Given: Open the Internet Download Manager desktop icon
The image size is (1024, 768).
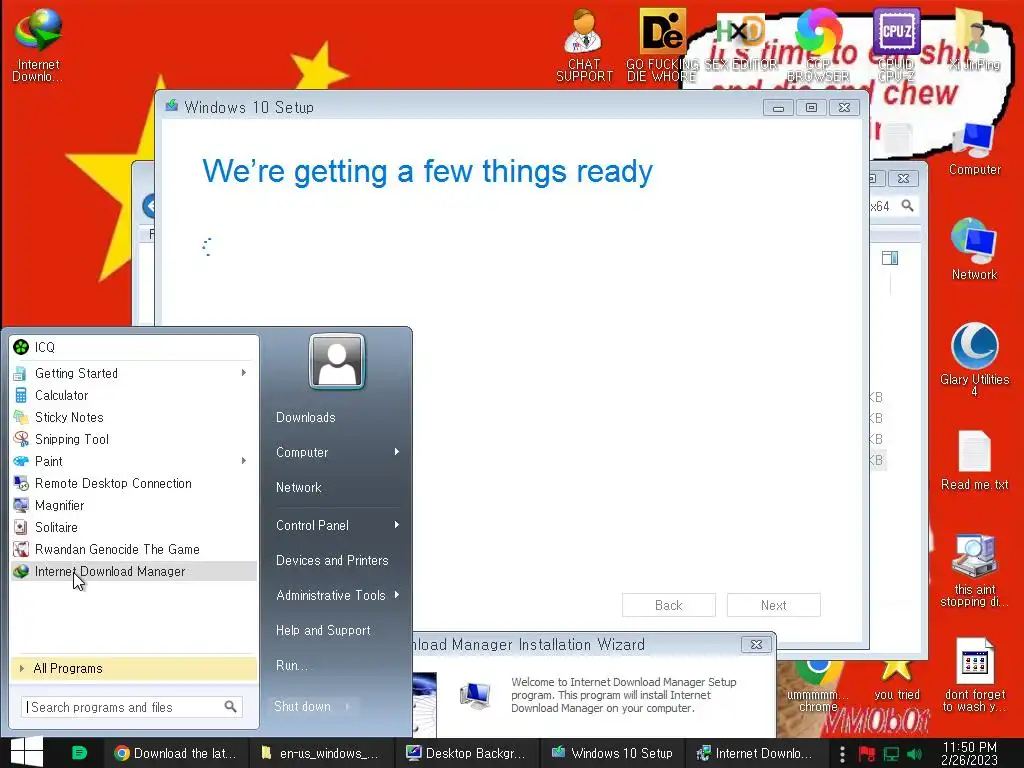Looking at the screenshot, I should tap(38, 44).
